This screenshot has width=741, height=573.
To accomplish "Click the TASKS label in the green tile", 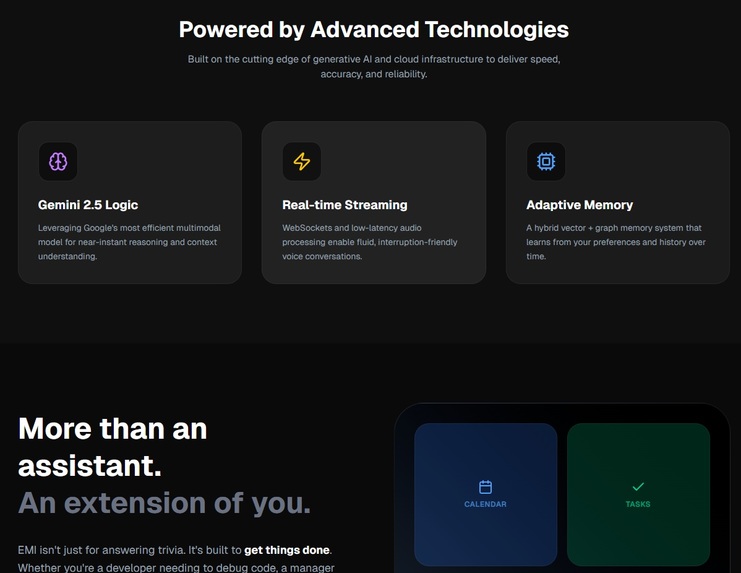I will (638, 504).
